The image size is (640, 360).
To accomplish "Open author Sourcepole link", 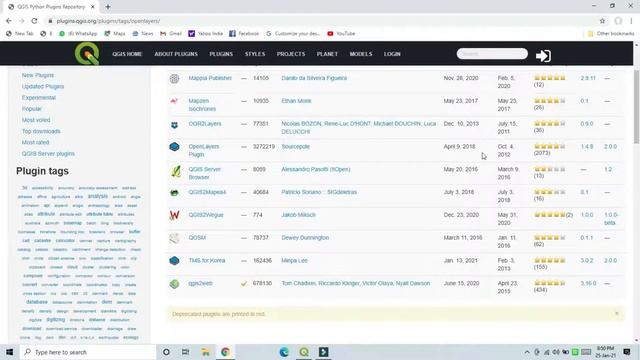I will pyautogui.click(x=296, y=146).
